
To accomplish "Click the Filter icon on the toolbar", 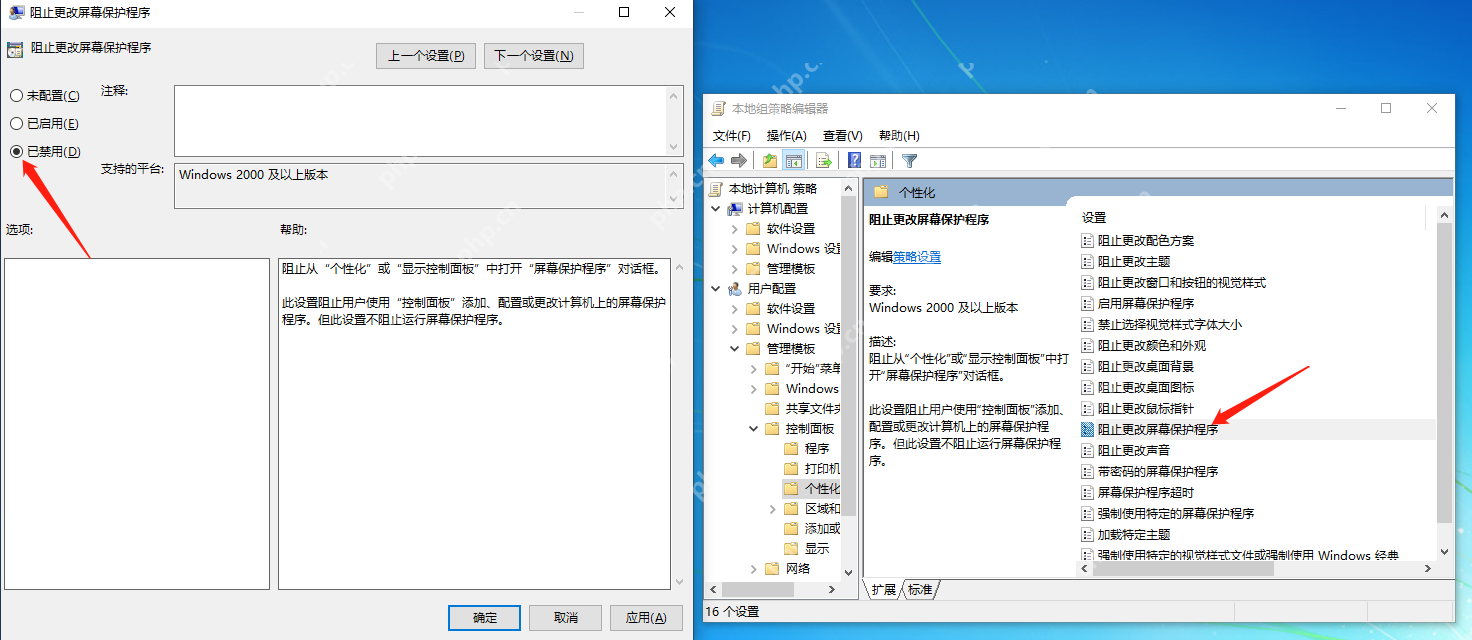I will click(x=907, y=160).
